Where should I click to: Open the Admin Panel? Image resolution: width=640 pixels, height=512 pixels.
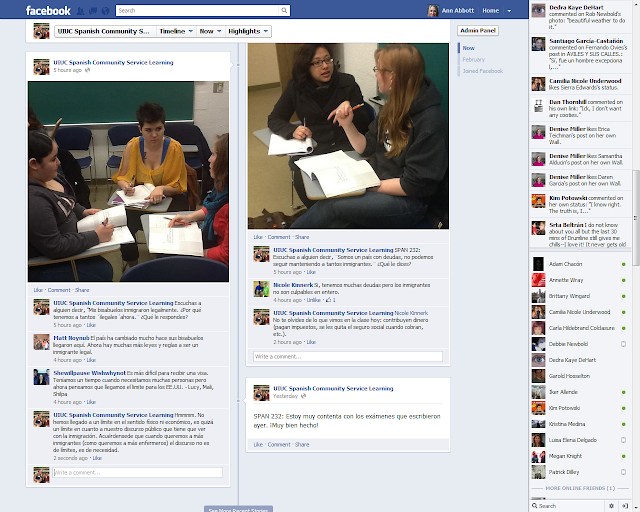point(478,31)
